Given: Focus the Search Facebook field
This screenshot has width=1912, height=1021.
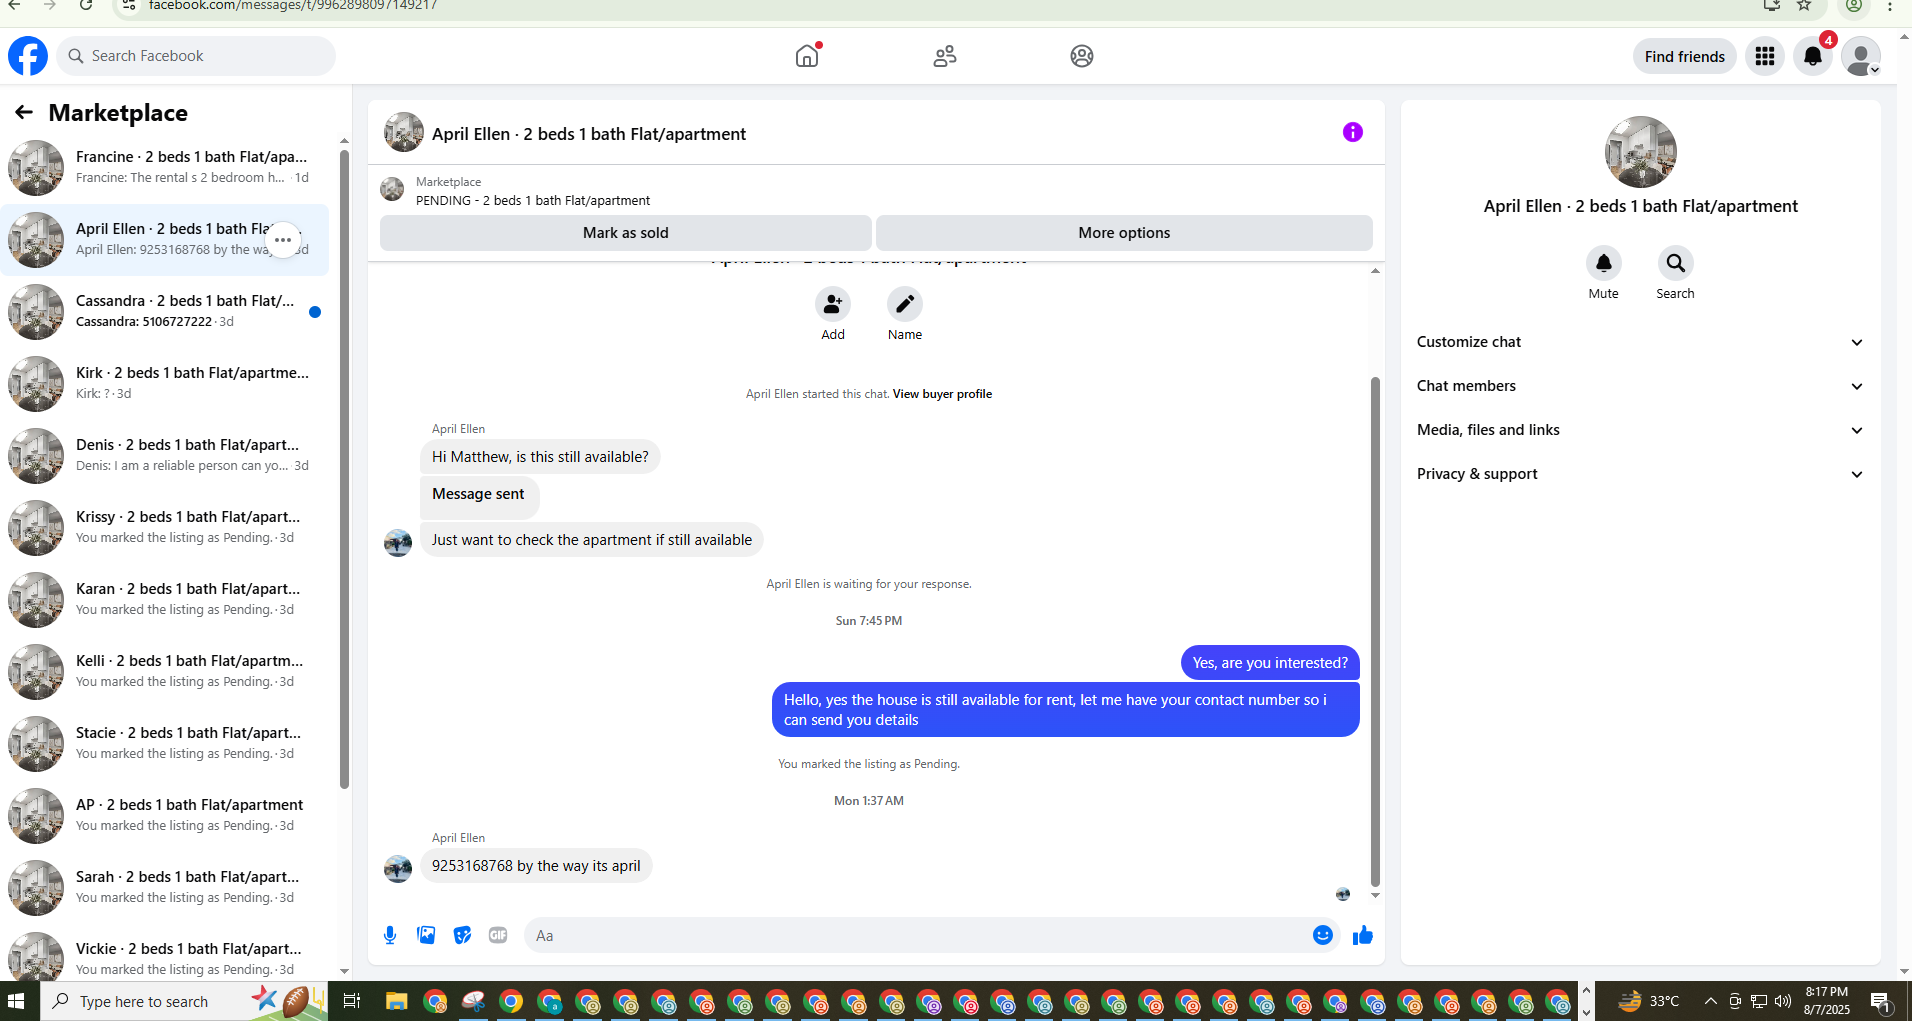Looking at the screenshot, I should coord(196,56).
